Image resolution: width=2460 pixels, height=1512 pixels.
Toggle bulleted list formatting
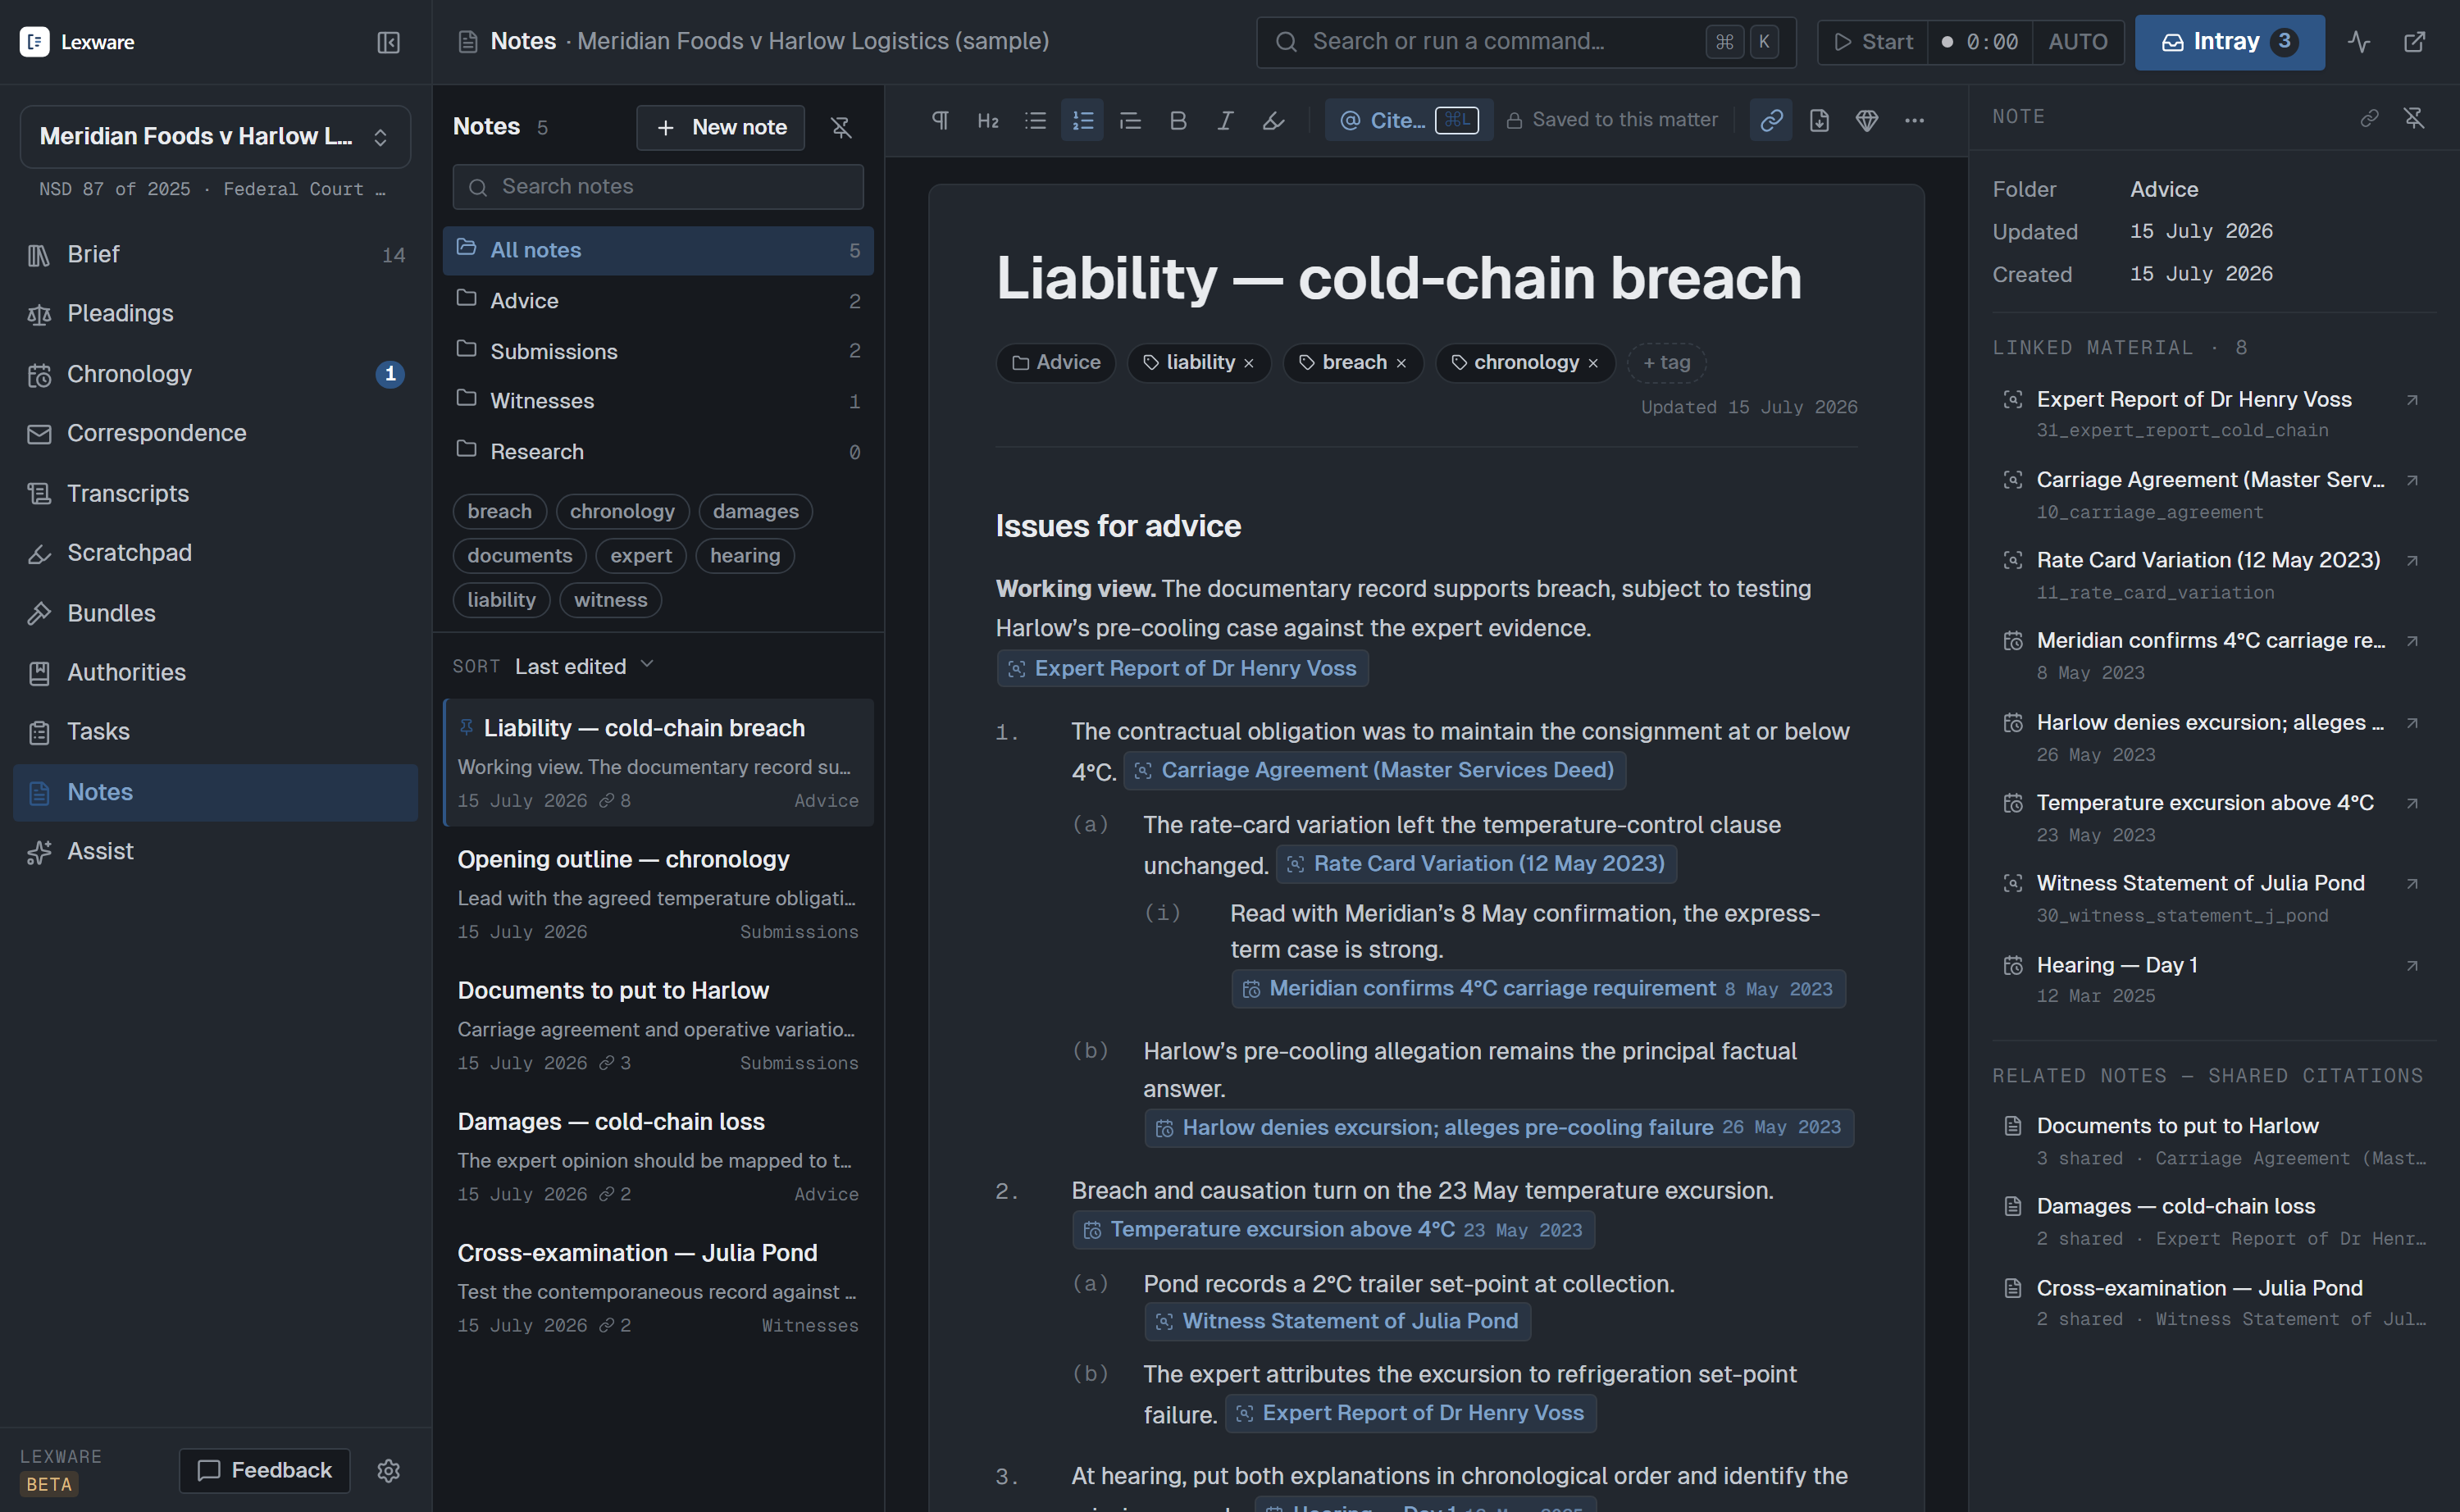pos(1035,120)
